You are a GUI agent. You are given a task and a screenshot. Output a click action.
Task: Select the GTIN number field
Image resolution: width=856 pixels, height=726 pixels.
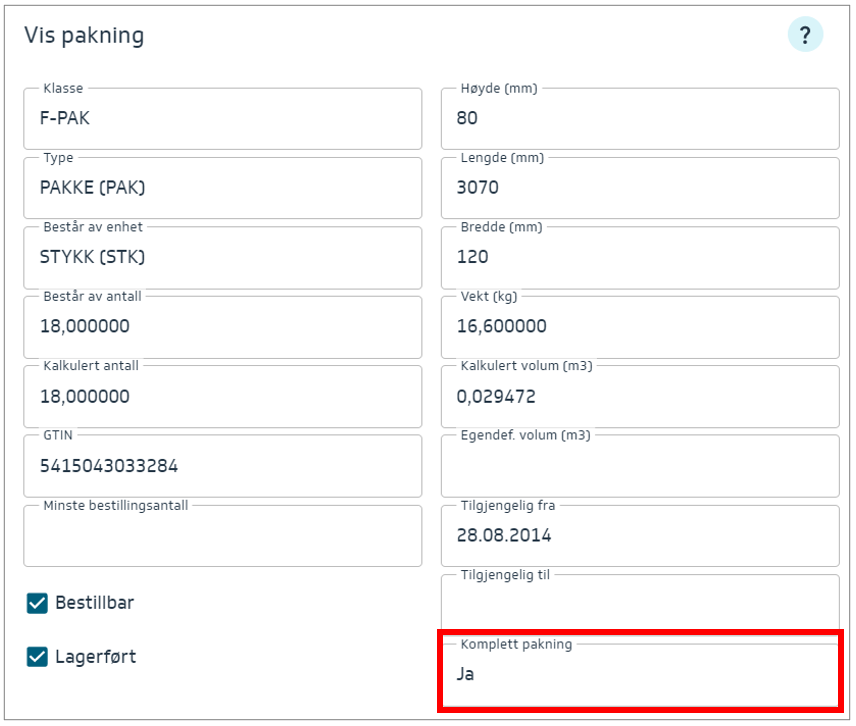tap(222, 466)
